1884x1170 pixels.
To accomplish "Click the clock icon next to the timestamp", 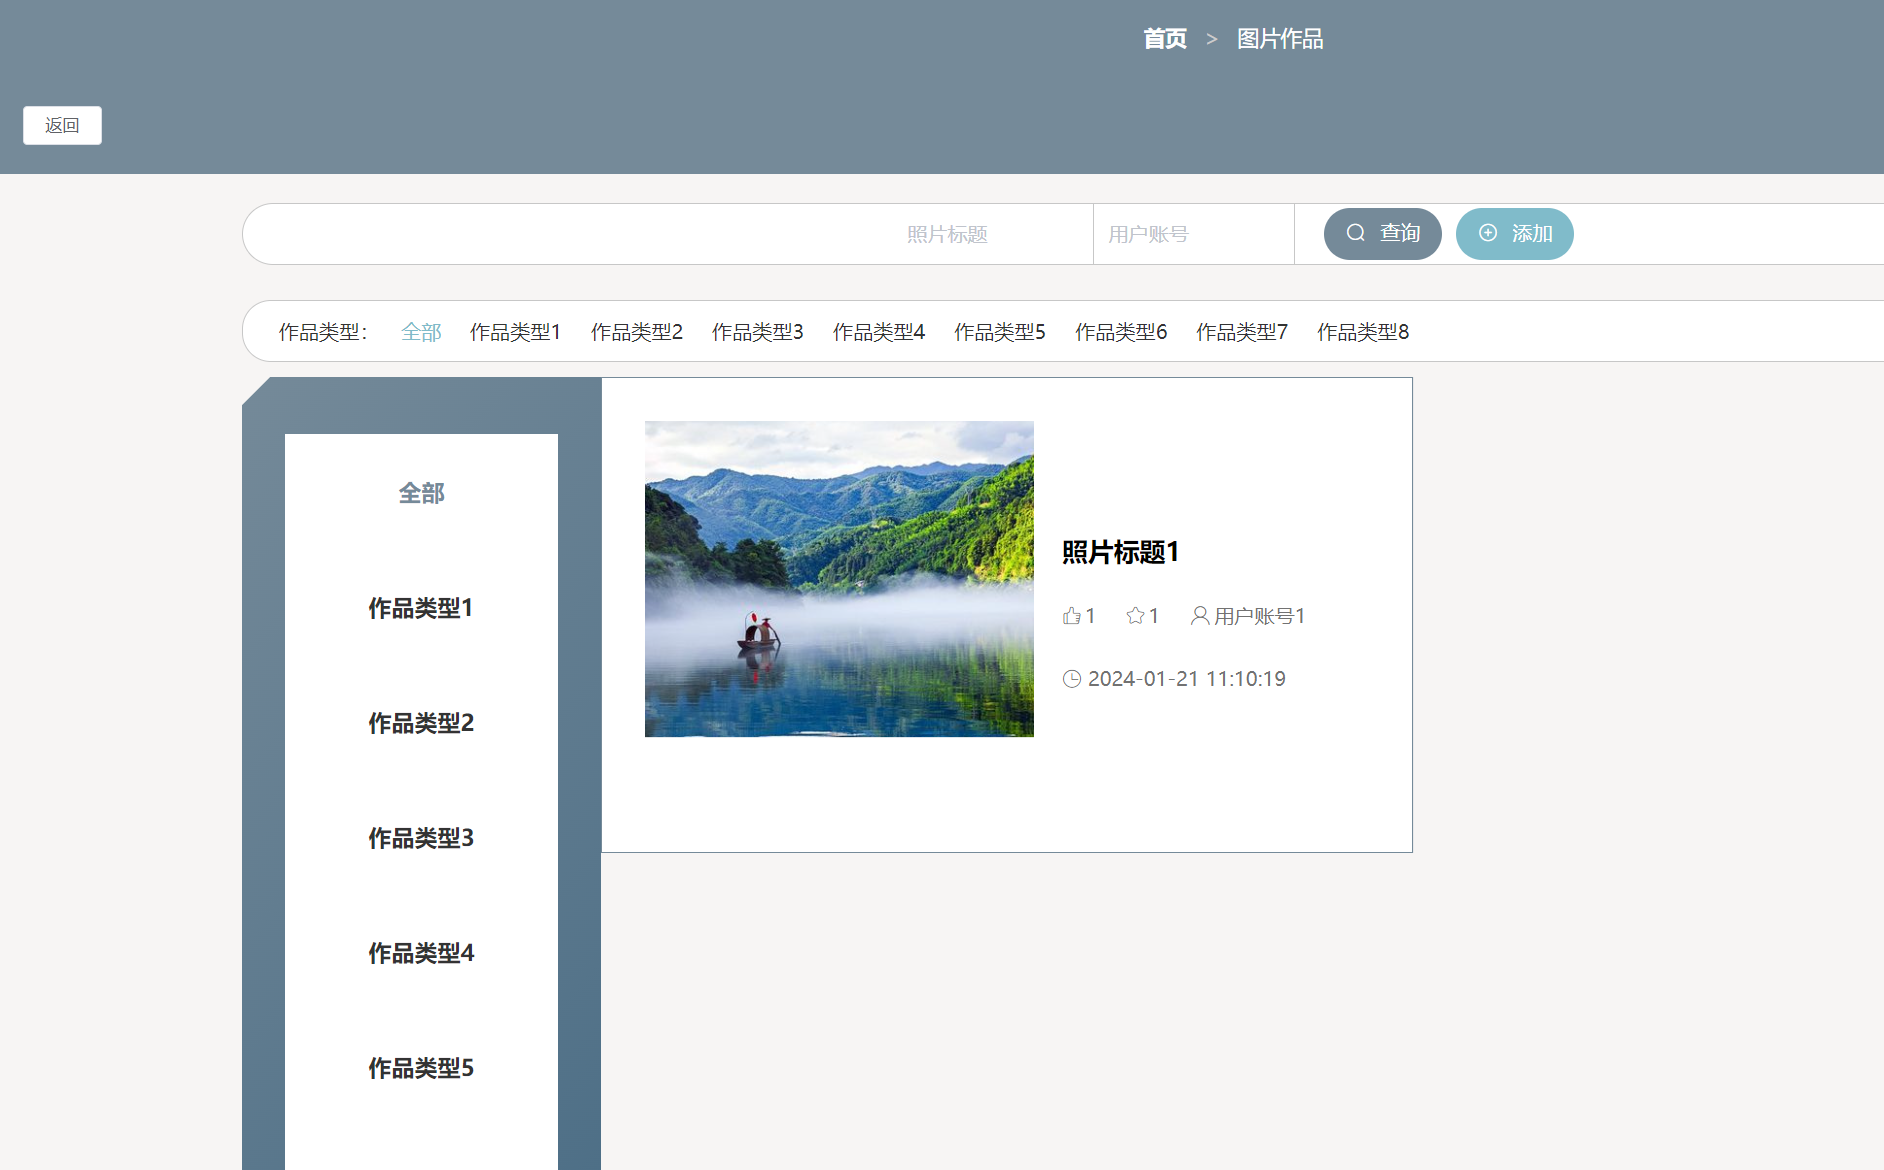I will coord(1072,678).
